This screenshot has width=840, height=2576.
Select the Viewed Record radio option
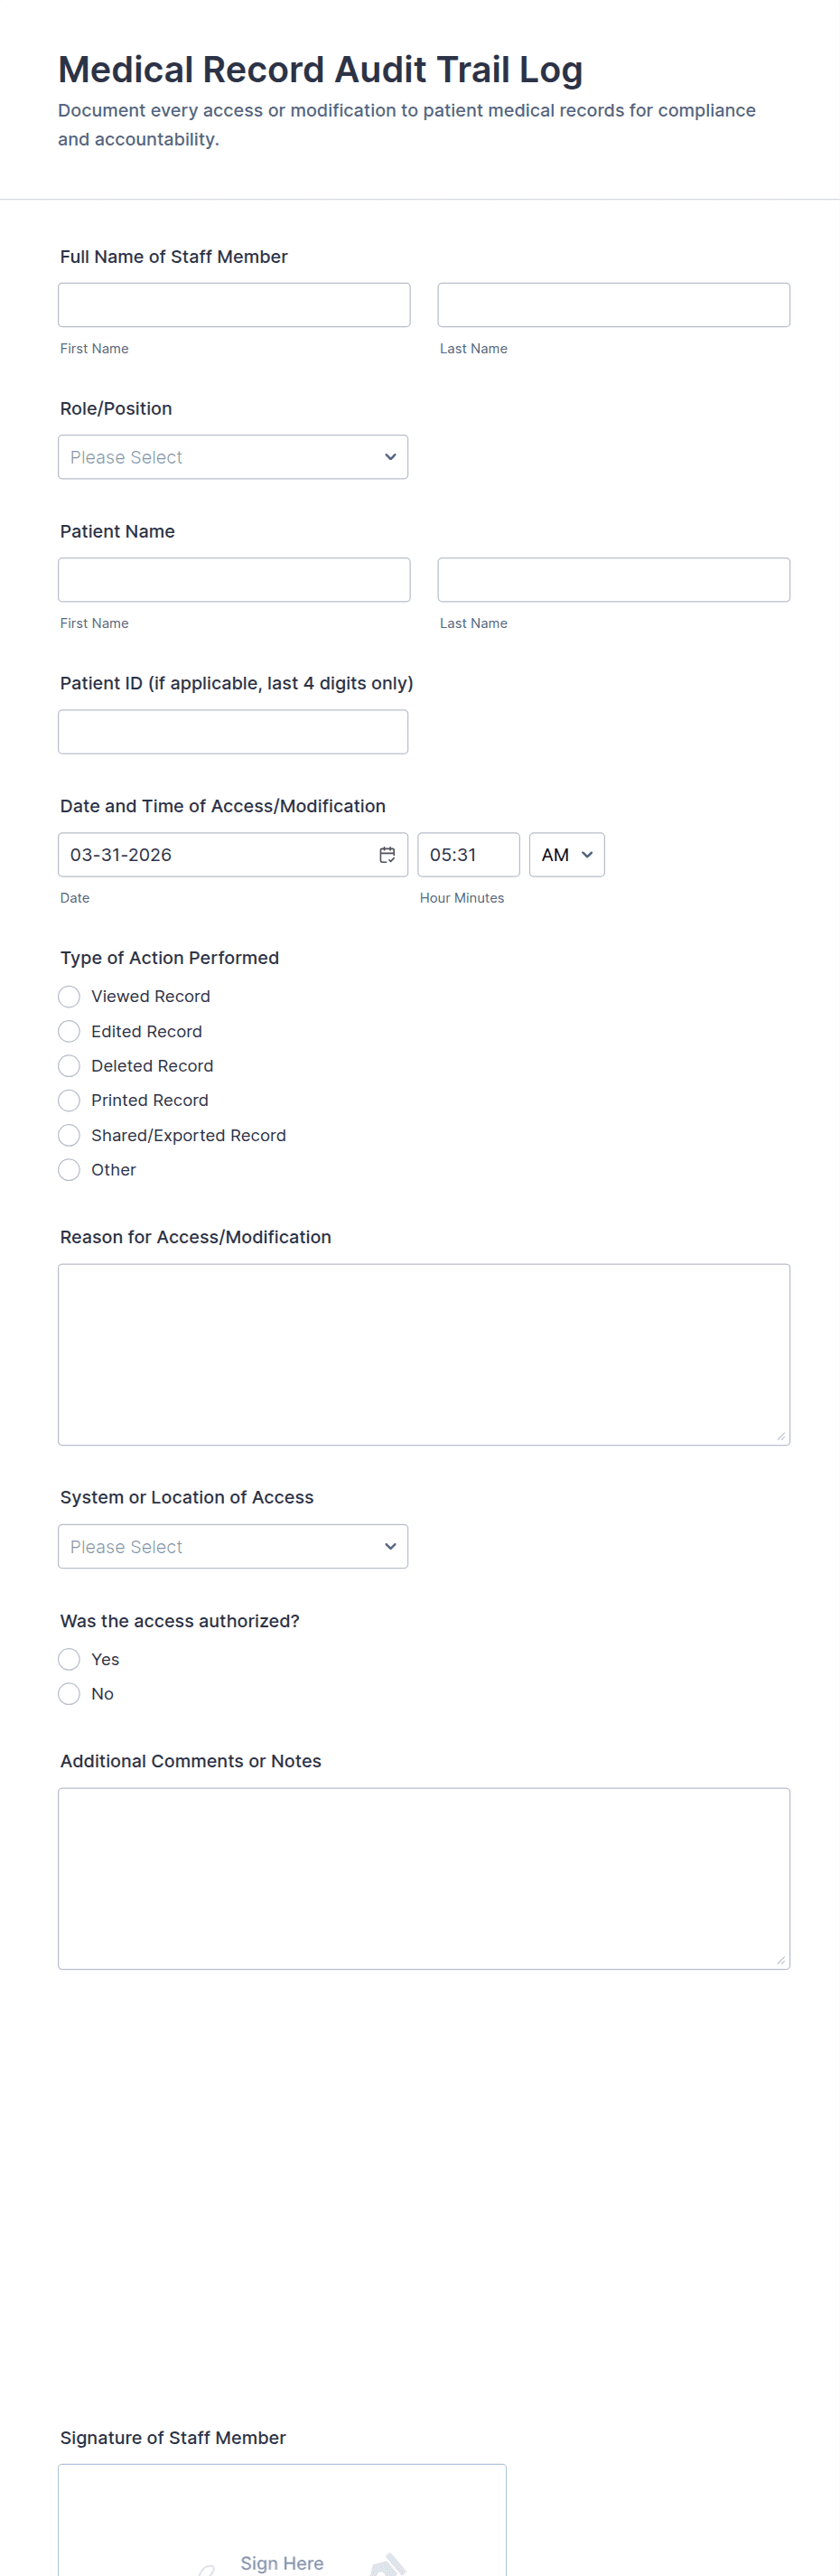(x=69, y=997)
